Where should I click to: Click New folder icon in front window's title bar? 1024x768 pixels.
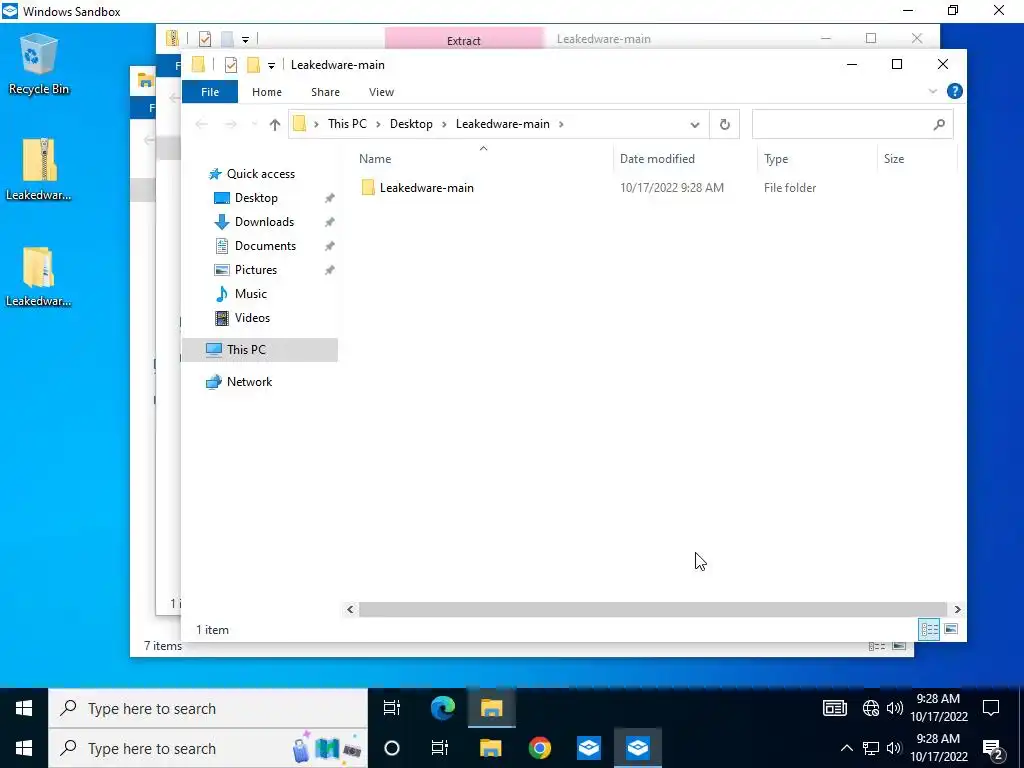pyautogui.click(x=253, y=65)
